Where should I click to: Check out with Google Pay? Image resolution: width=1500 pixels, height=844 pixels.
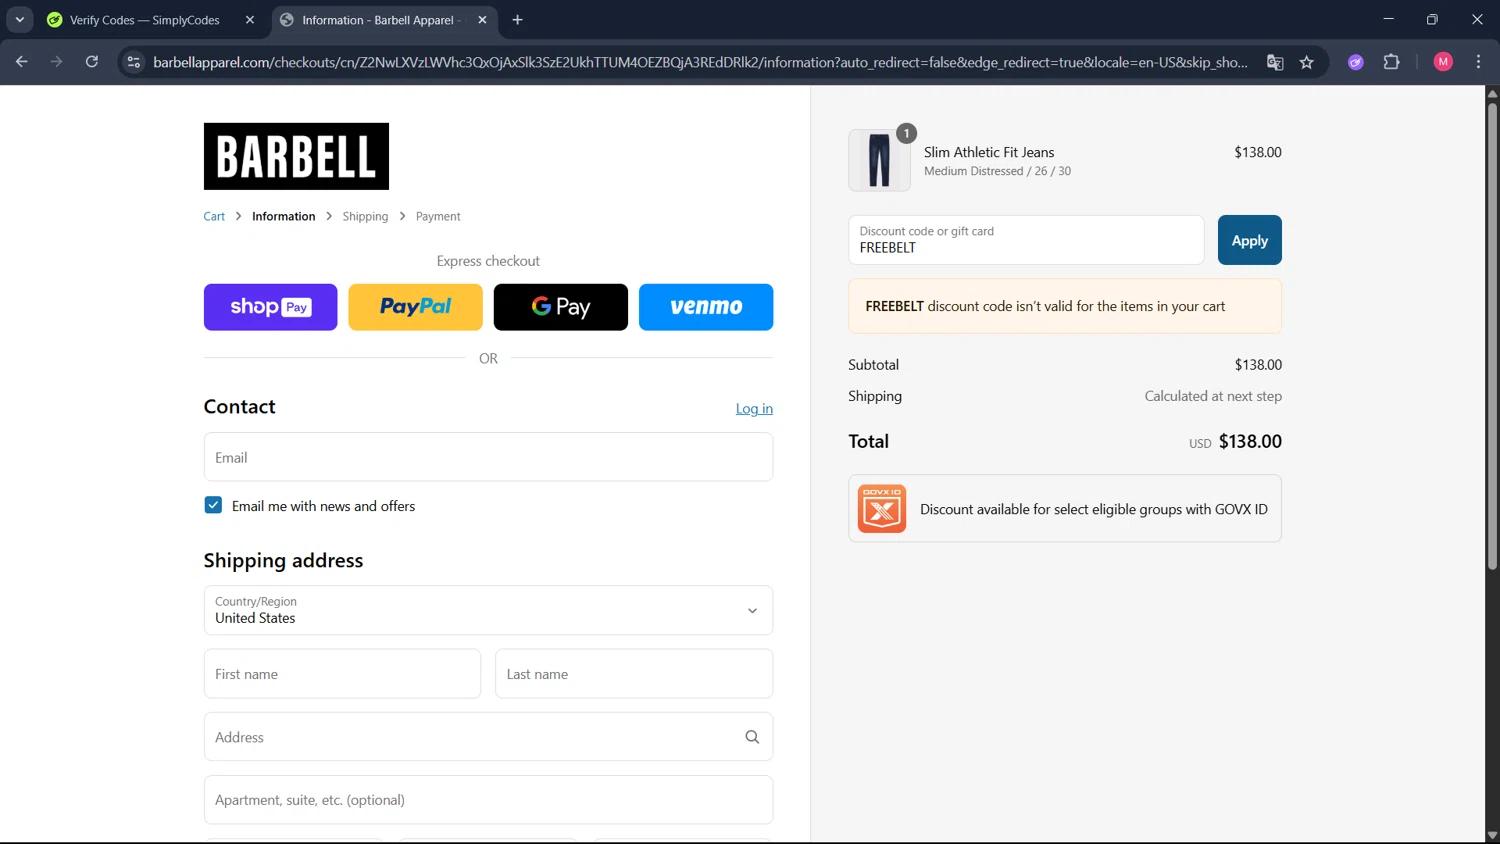pos(561,307)
